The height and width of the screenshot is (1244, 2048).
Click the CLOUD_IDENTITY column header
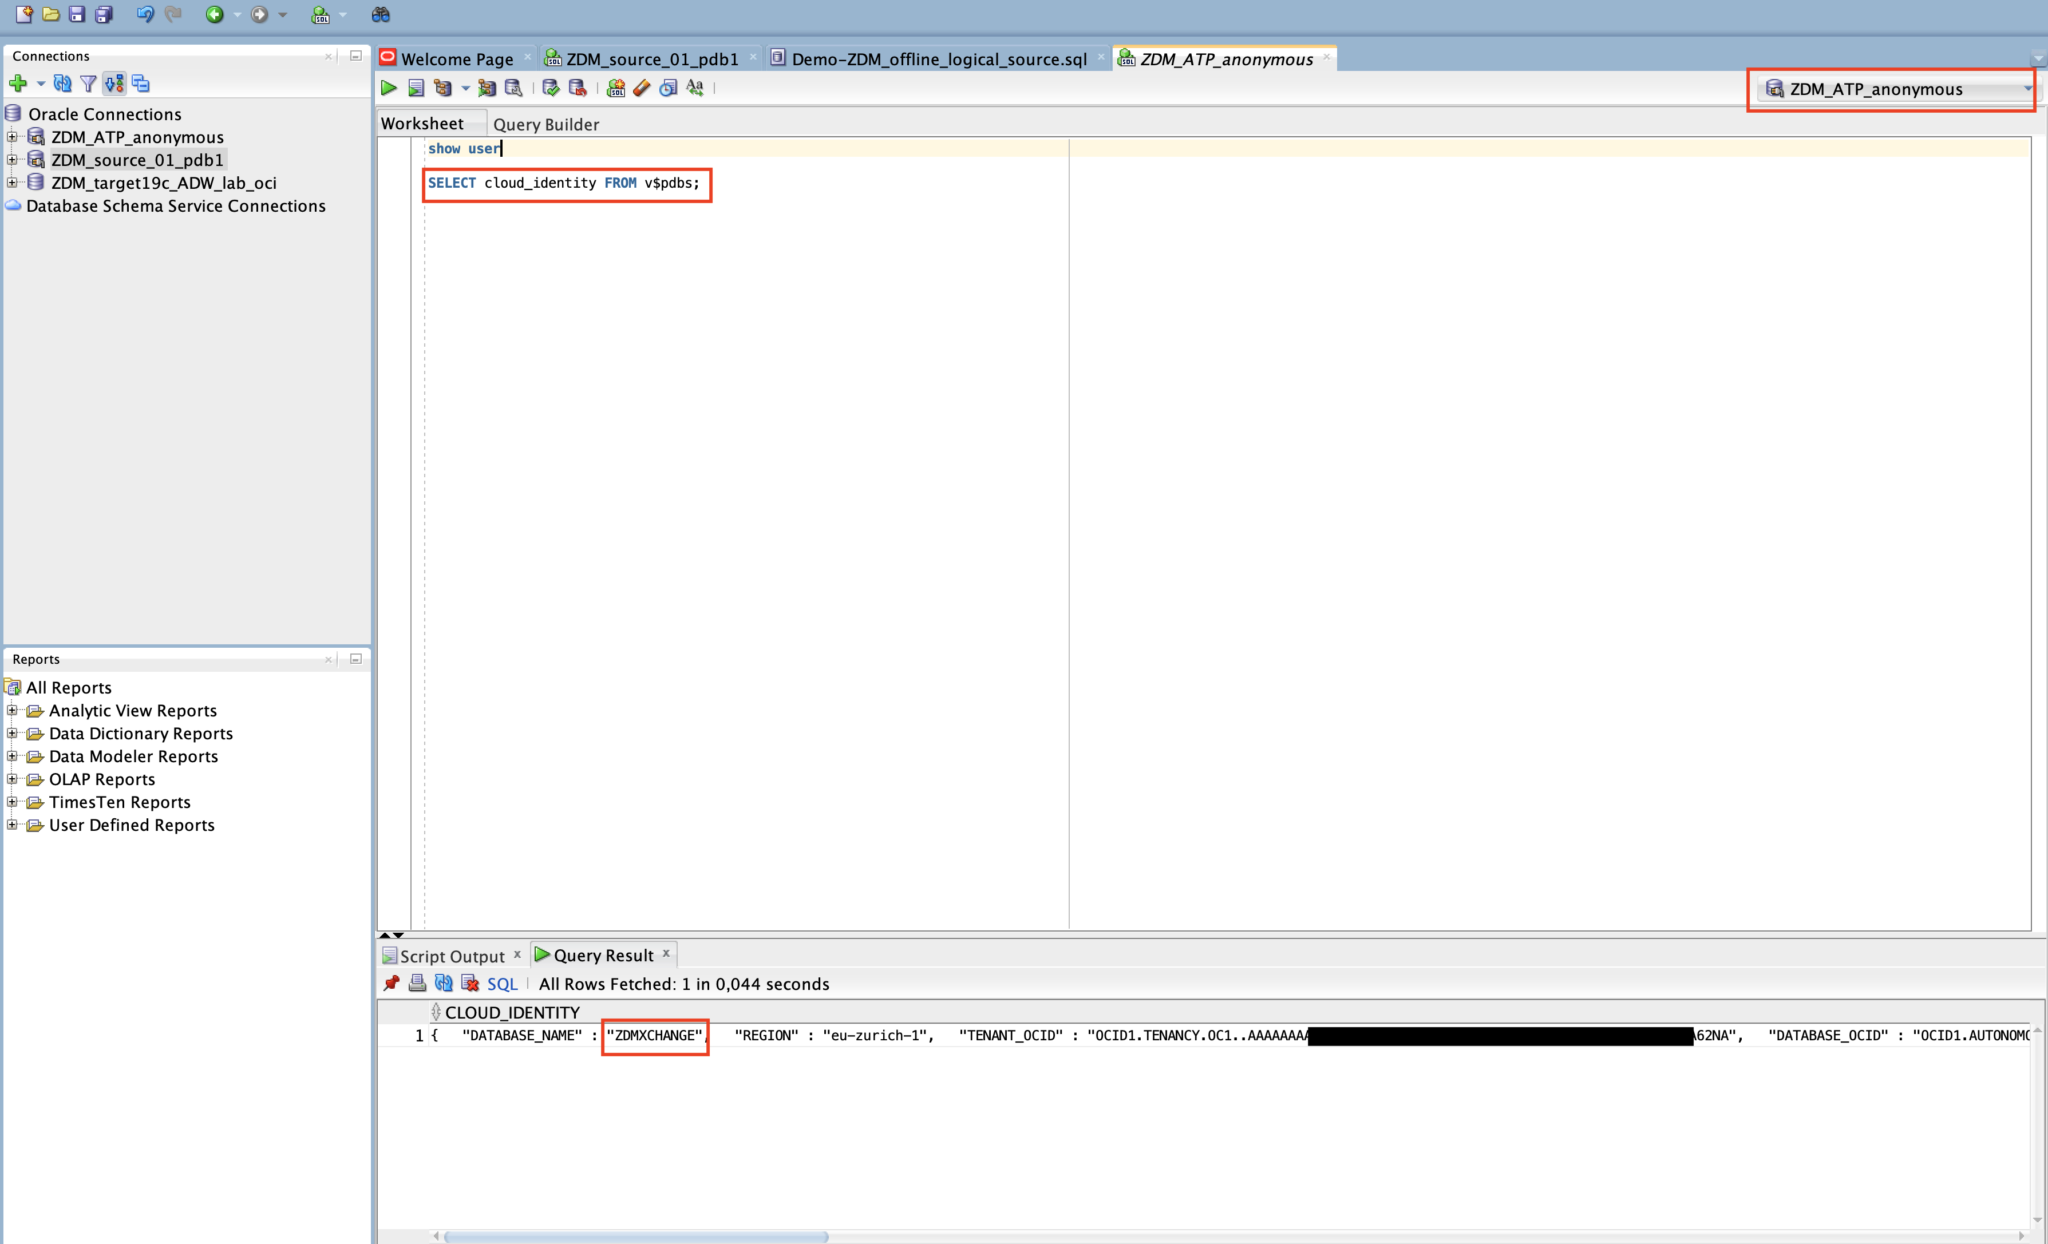coord(511,1012)
